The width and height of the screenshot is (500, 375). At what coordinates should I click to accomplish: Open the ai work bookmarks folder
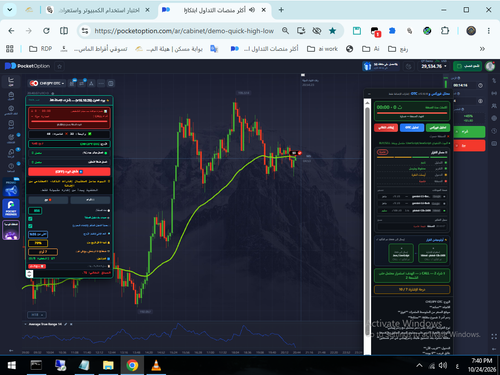[322, 49]
